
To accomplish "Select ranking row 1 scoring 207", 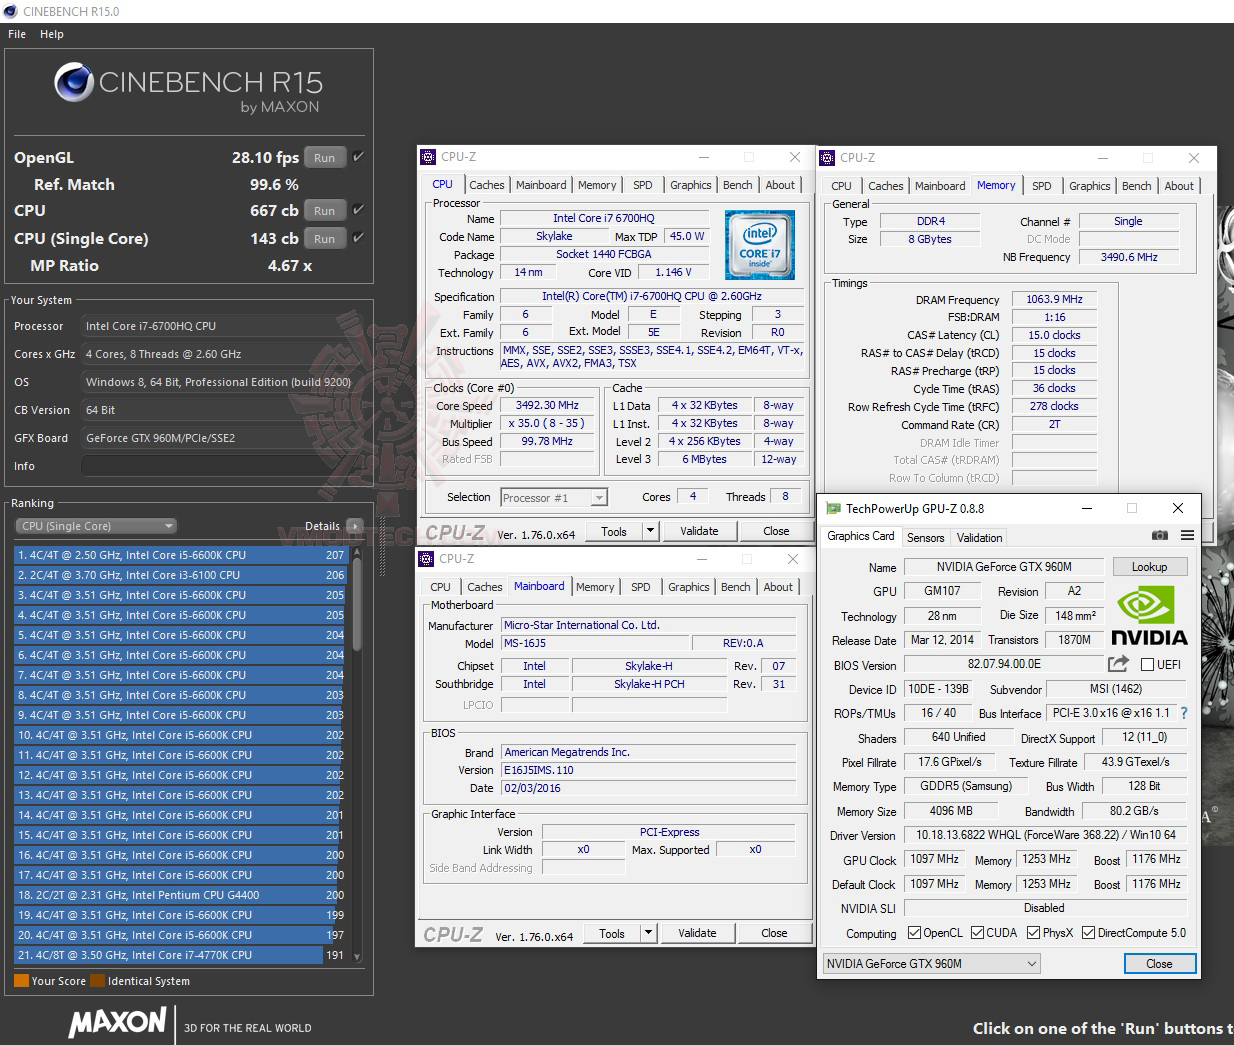I will click(x=180, y=555).
